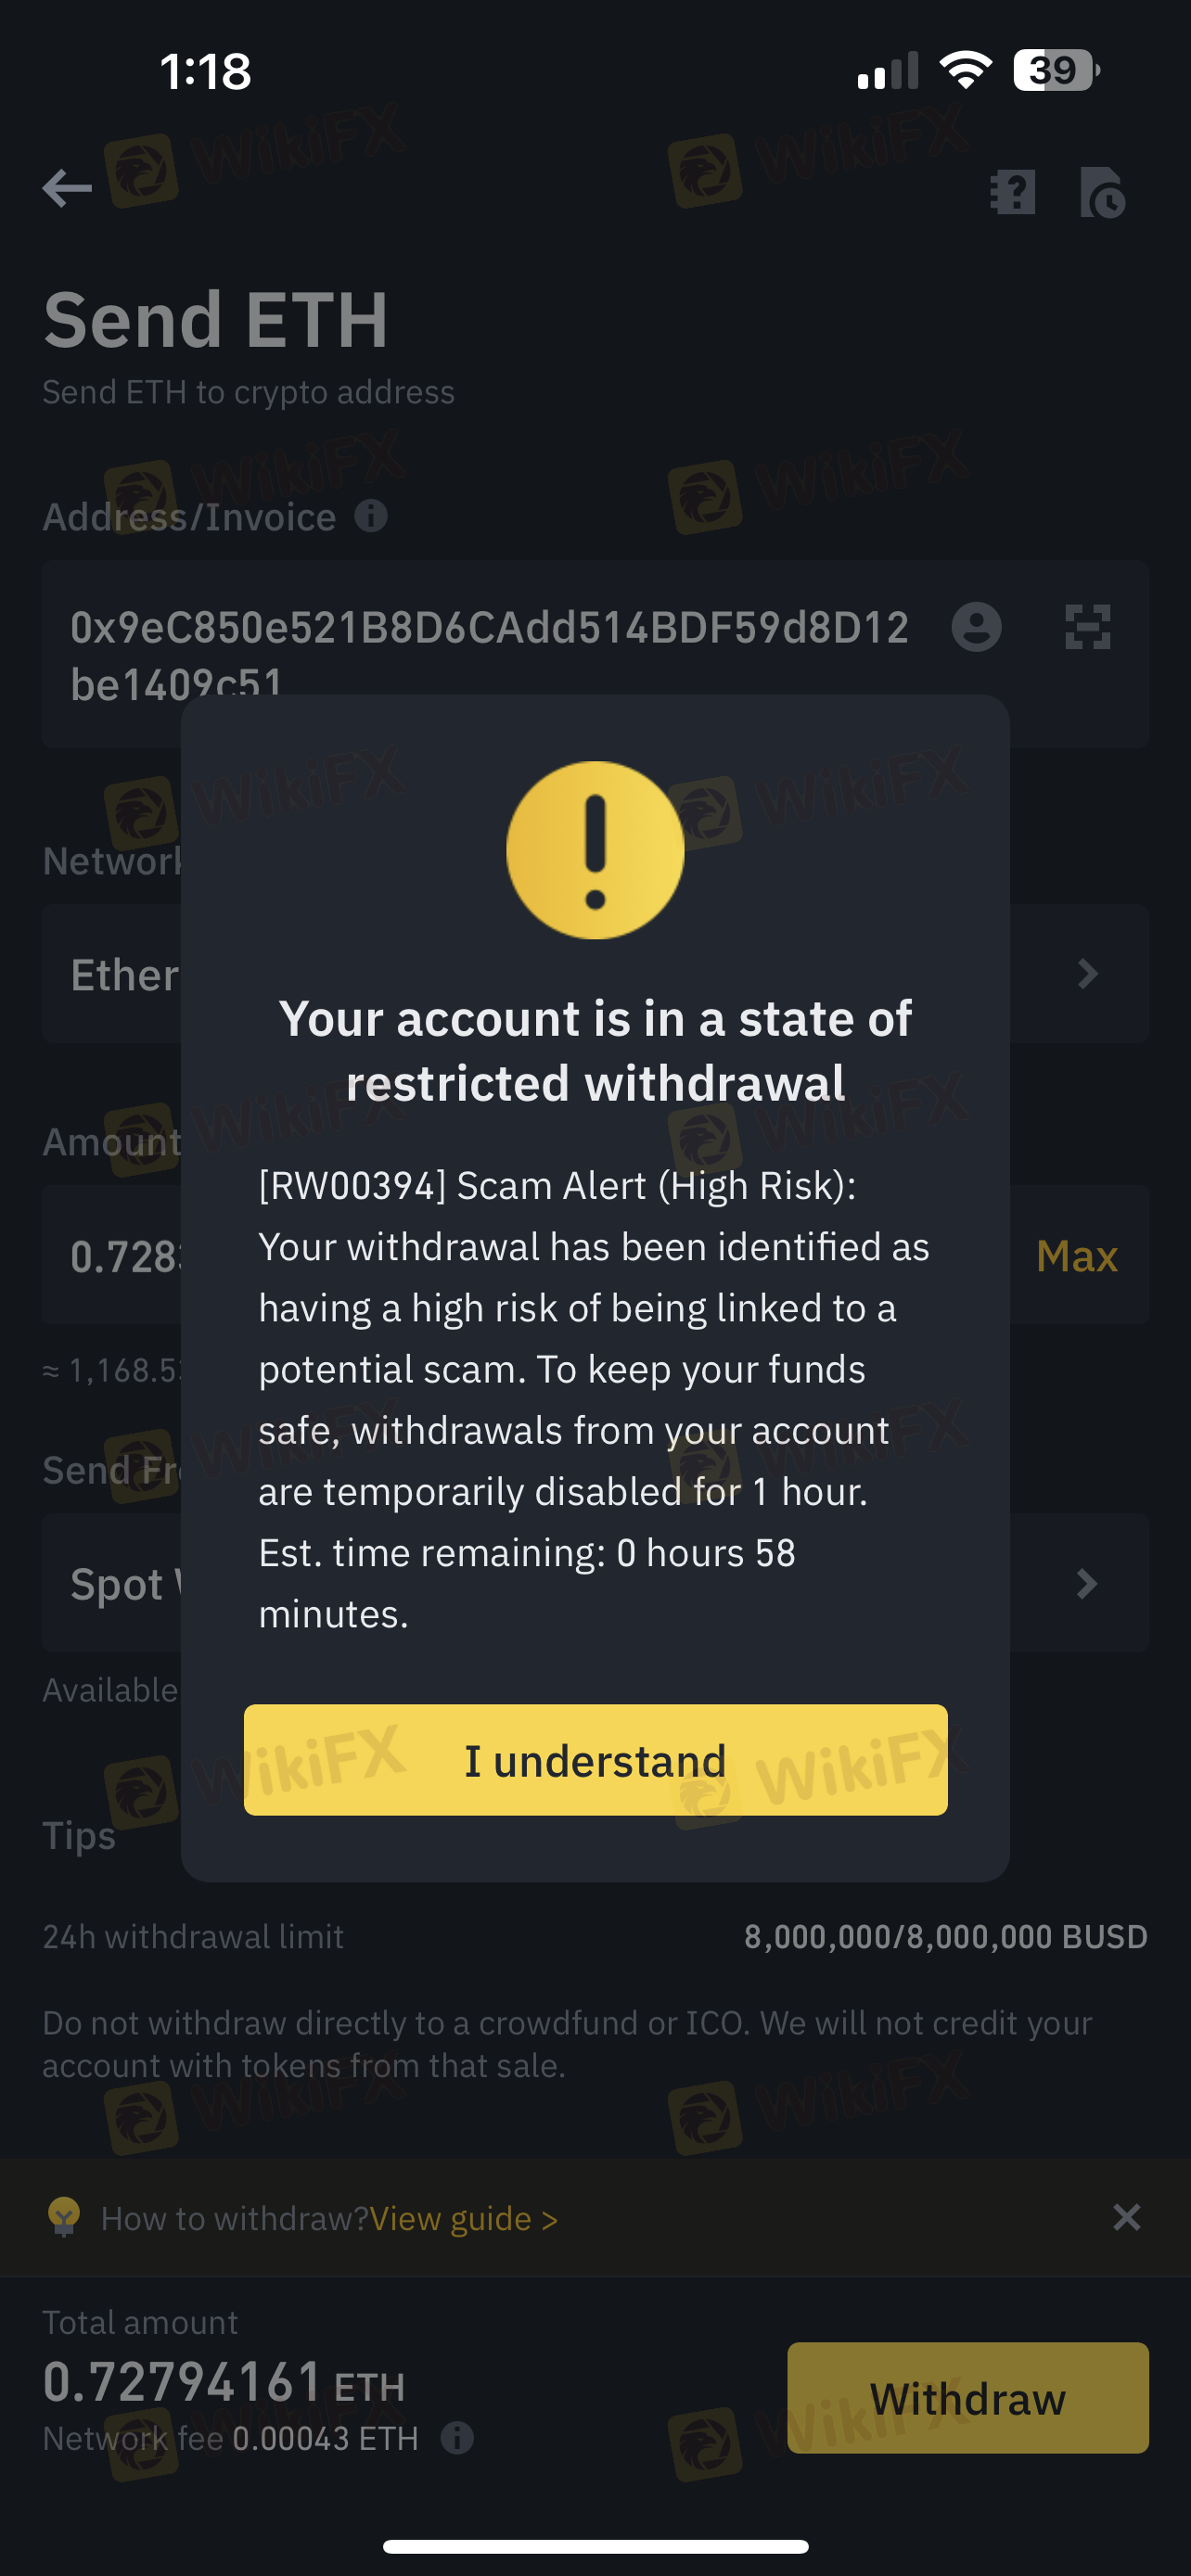Open the View guide link

tap(463, 2218)
